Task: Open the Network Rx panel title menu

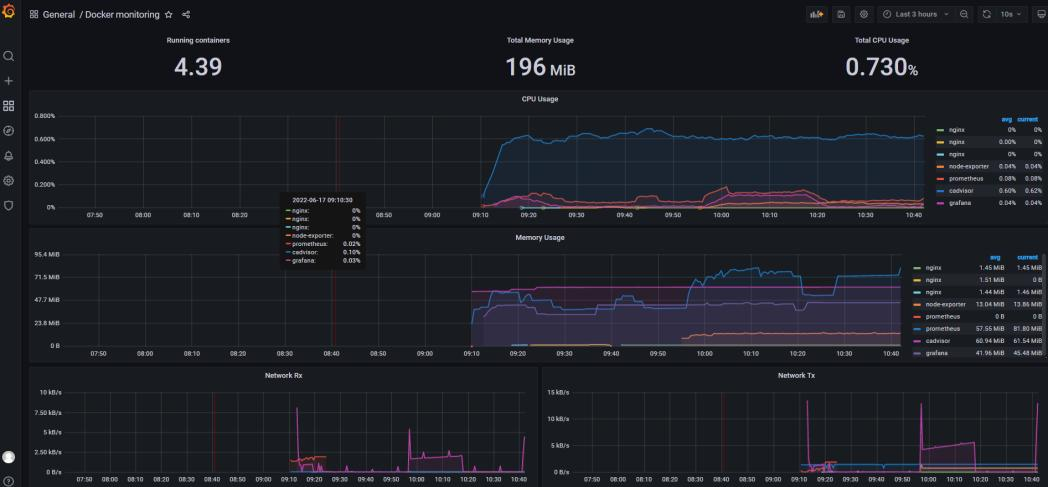Action: pos(283,375)
